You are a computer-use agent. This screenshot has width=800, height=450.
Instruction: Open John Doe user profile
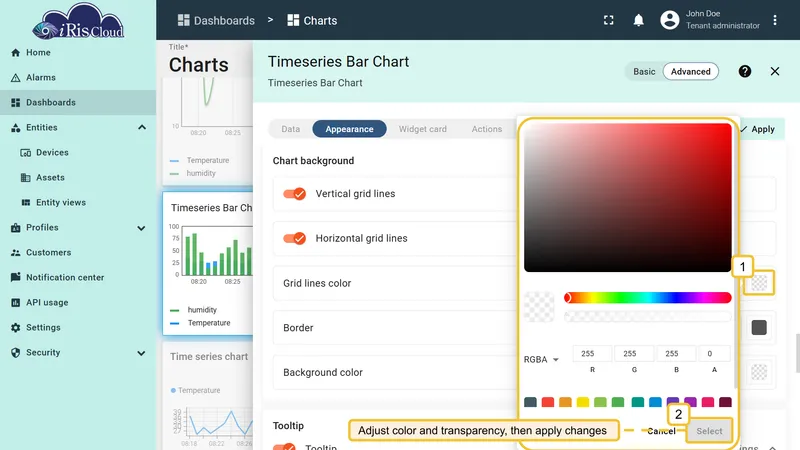pos(710,20)
